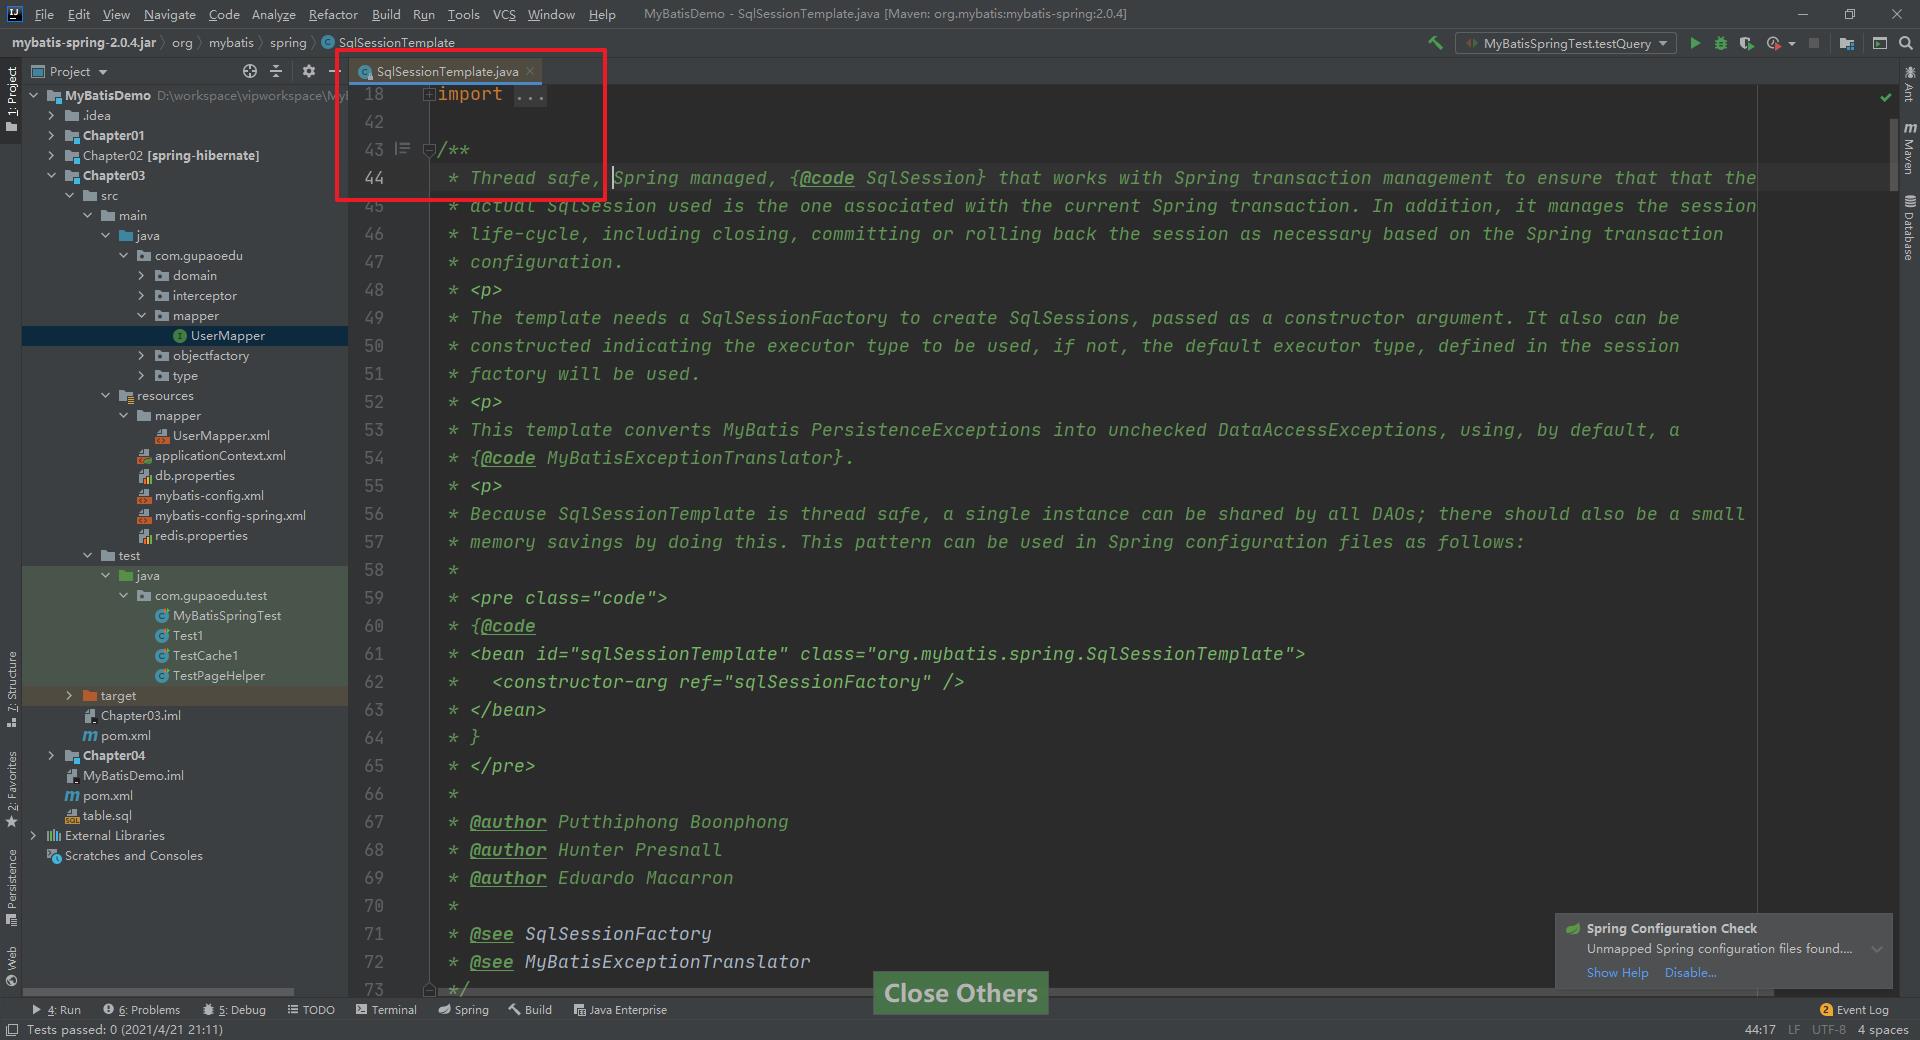This screenshot has height=1040, width=1920.
Task: Click the green inspection checkmark
Action: click(1885, 97)
